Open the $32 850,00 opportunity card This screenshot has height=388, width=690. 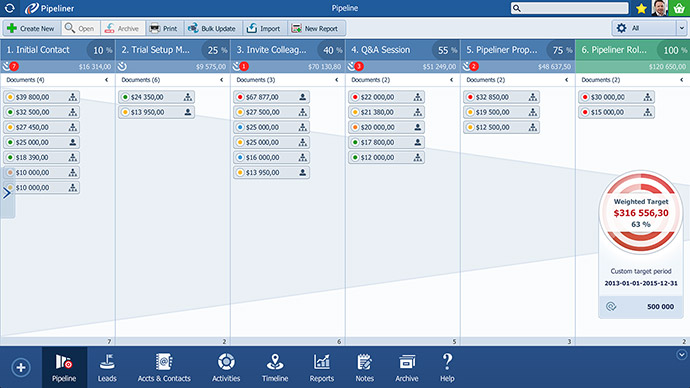point(501,97)
